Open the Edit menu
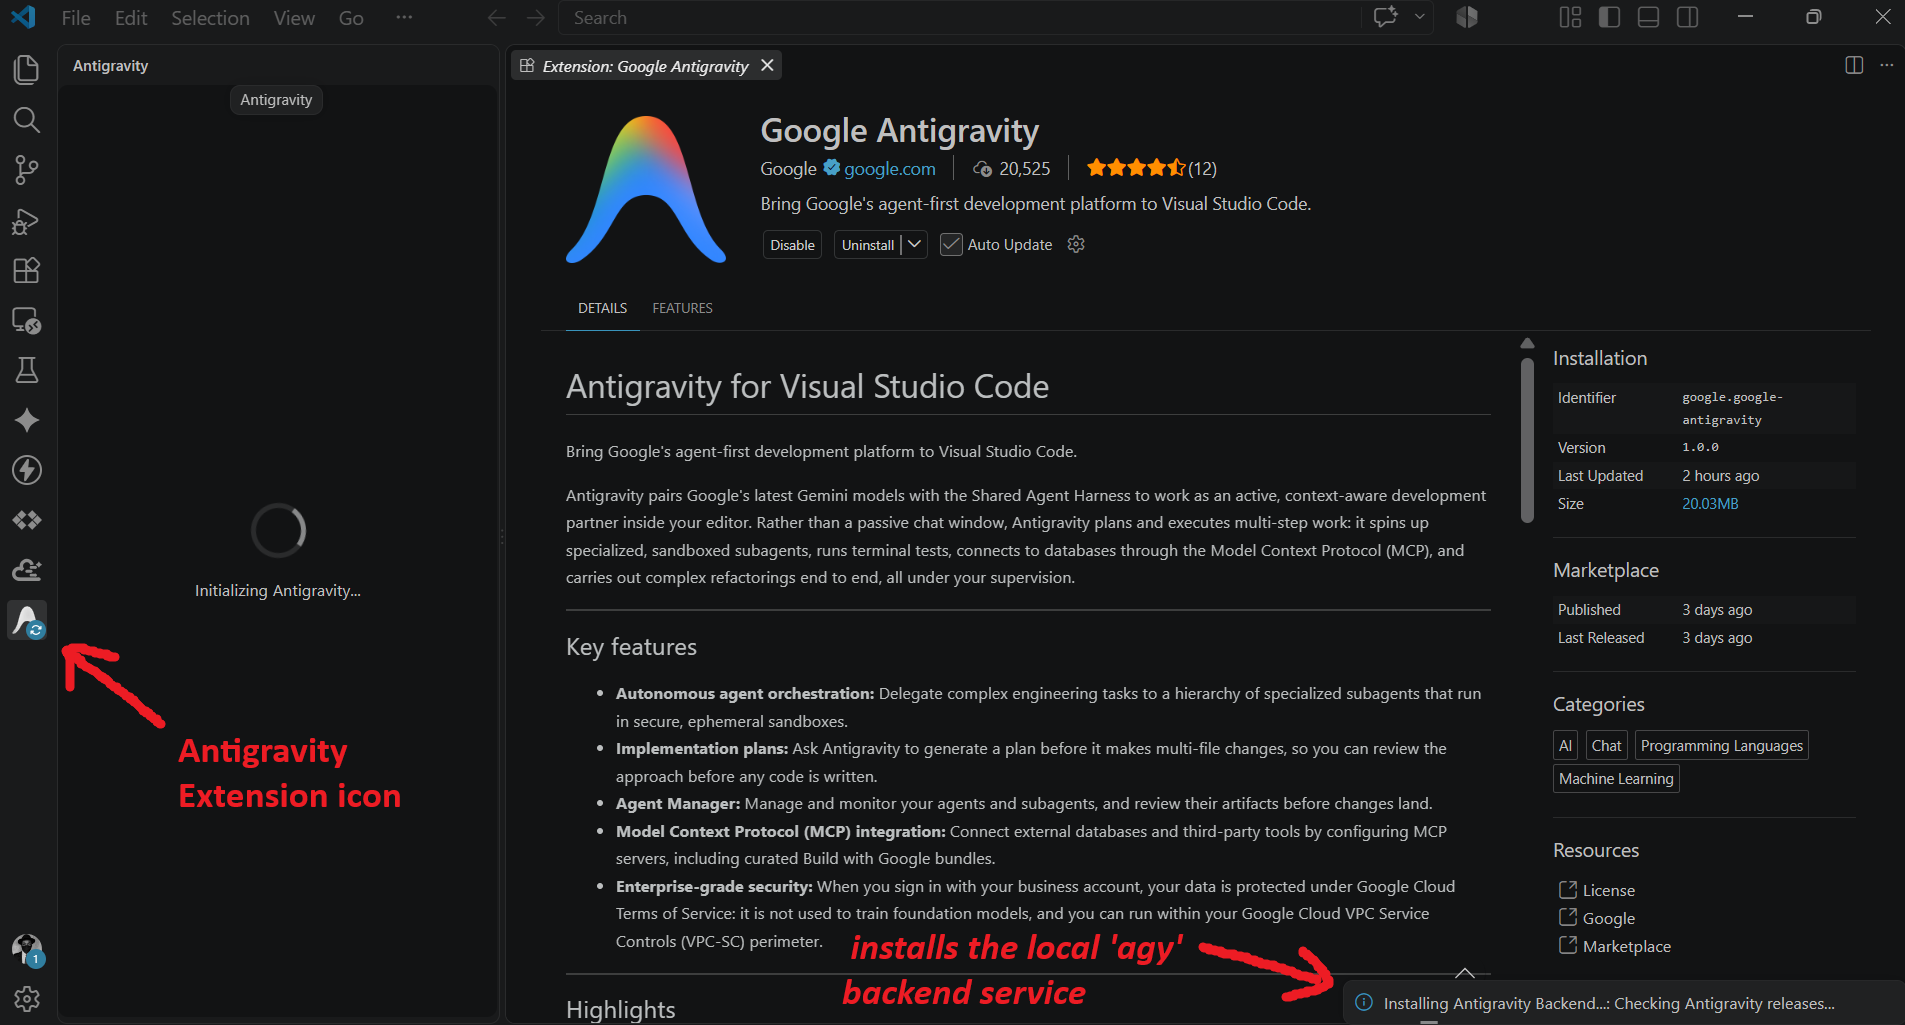The image size is (1905, 1025). coord(131,18)
